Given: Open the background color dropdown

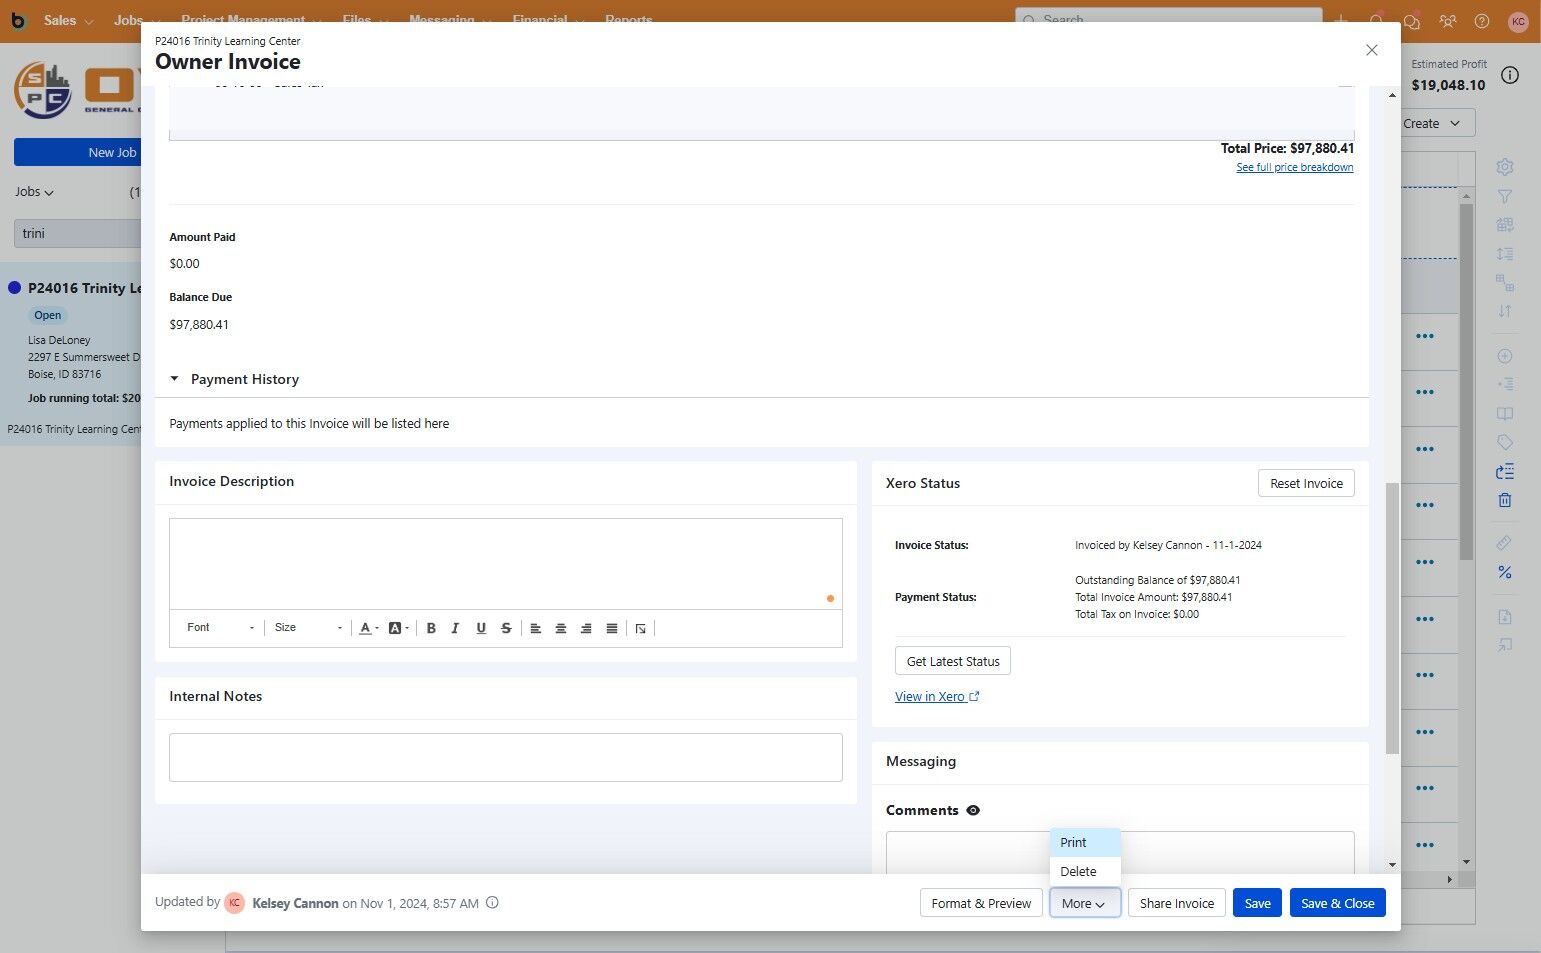Looking at the screenshot, I should click(399, 628).
